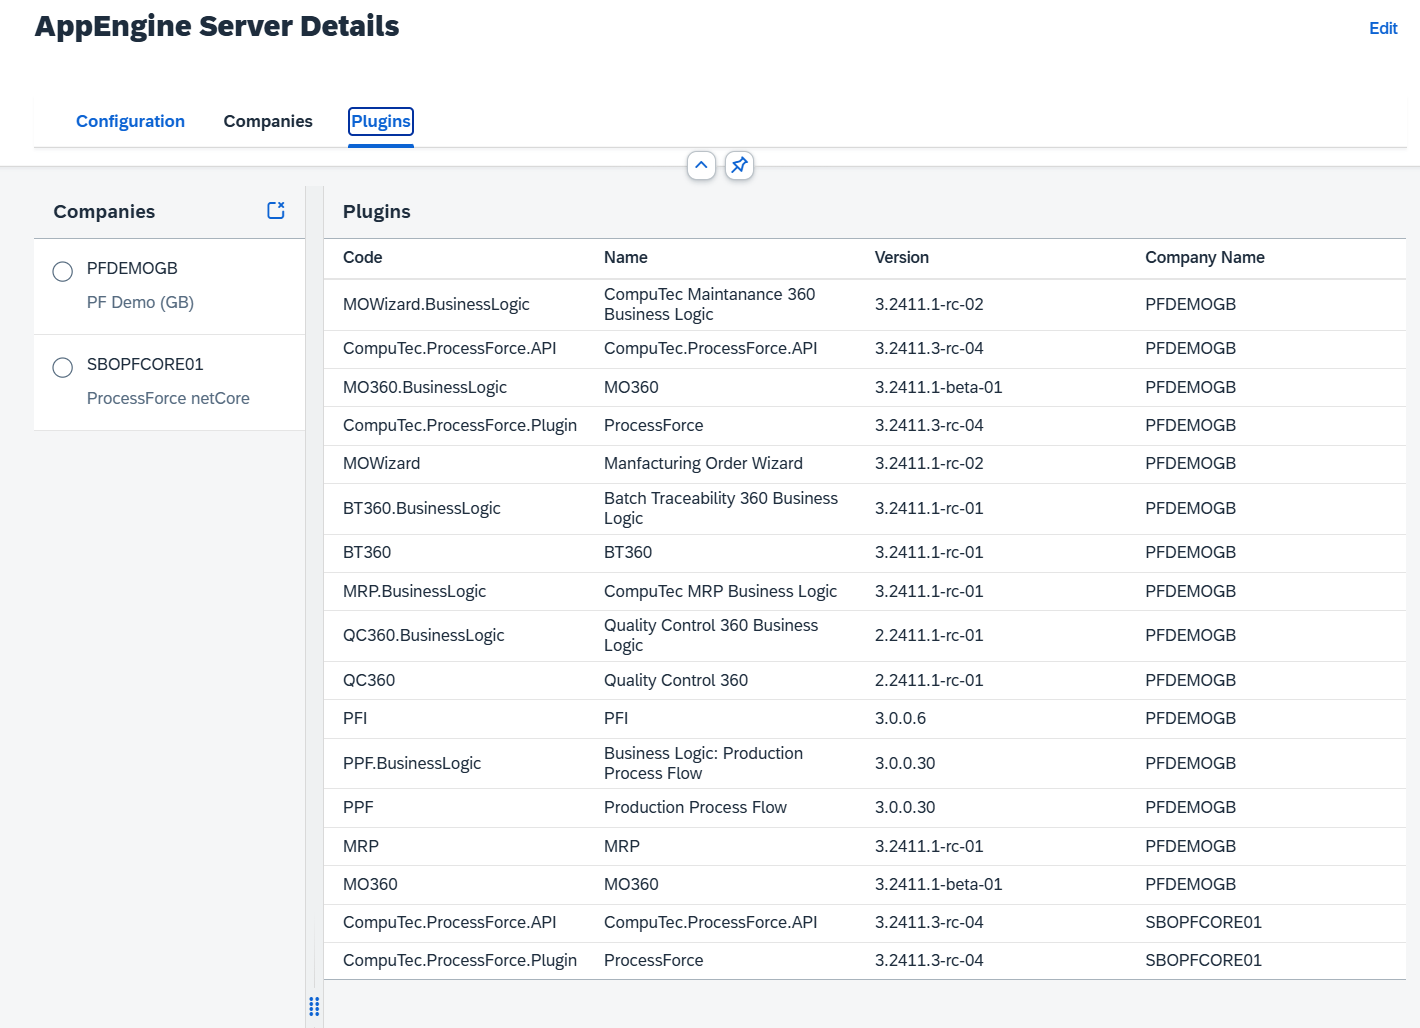This screenshot has height=1028, width=1420.
Task: Click the Version column header
Action: point(901,257)
